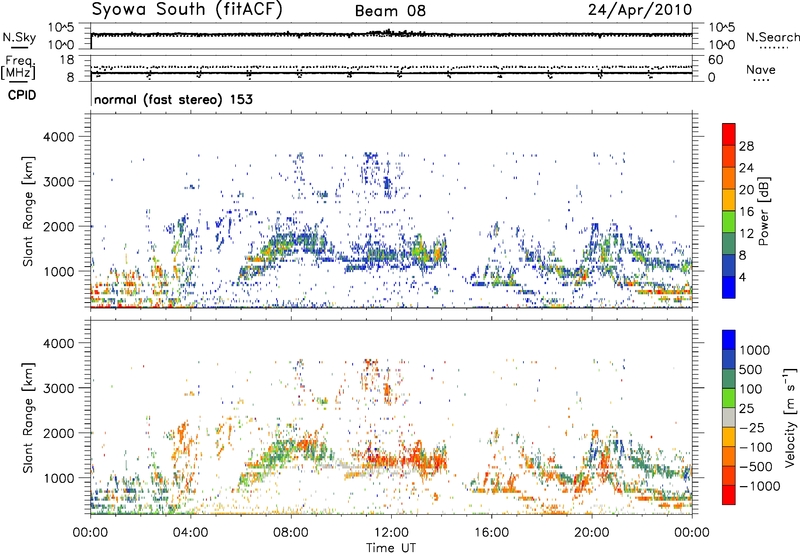
Task: Click the '16:00' time axis tick
Action: (491, 533)
